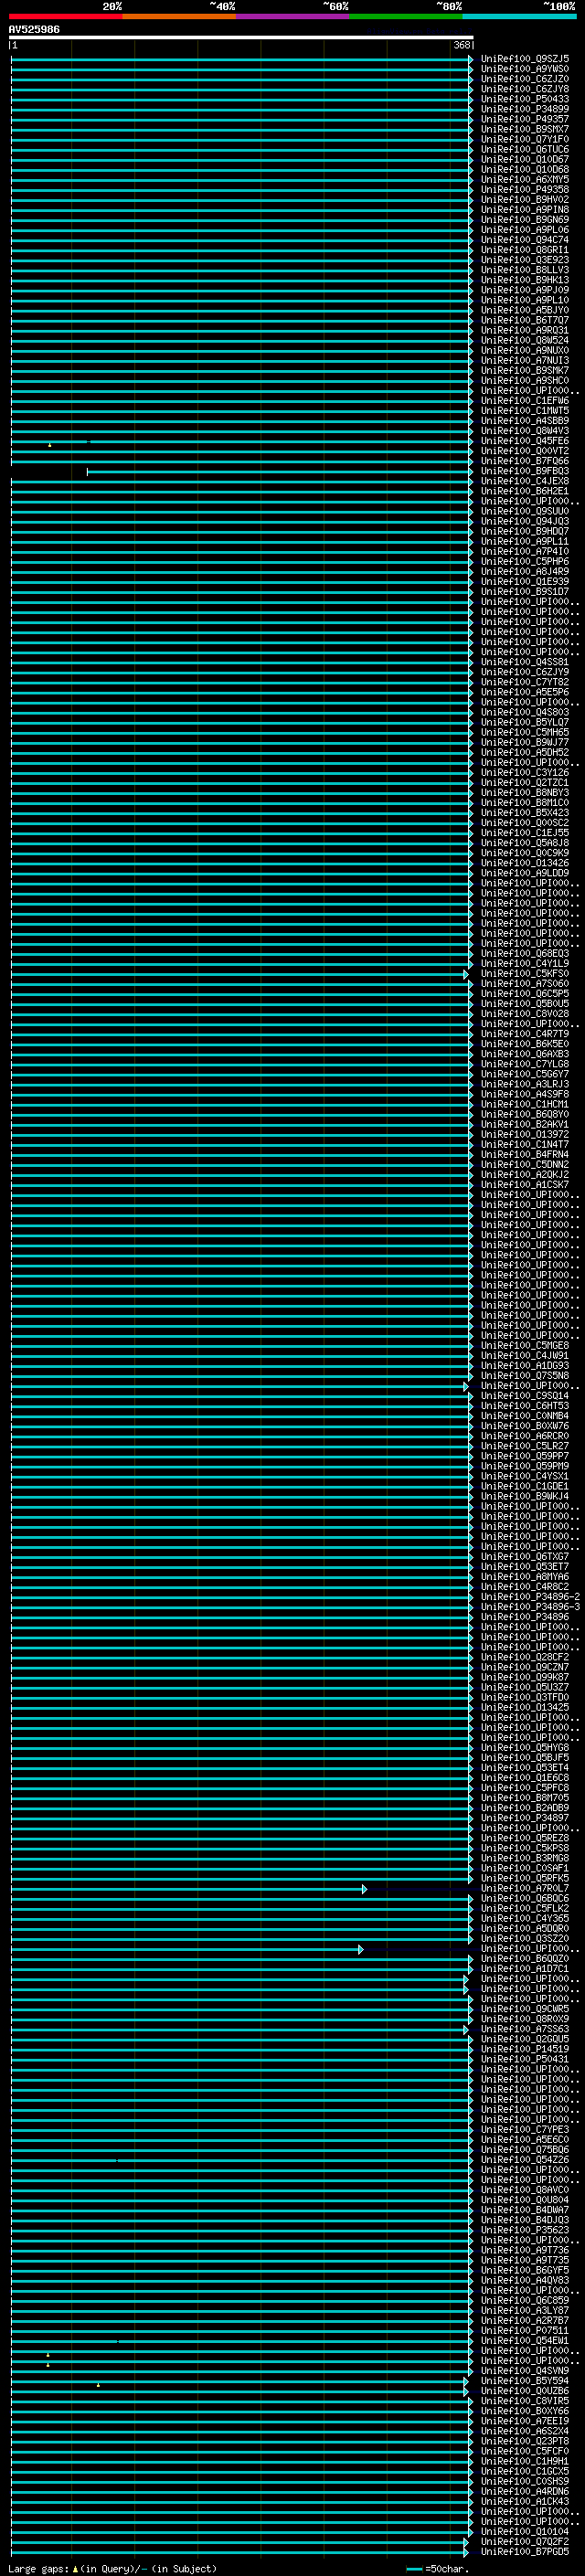Select hit label UniRef100_A7SS63
The height and width of the screenshot is (2576, 585).
tap(525, 2029)
